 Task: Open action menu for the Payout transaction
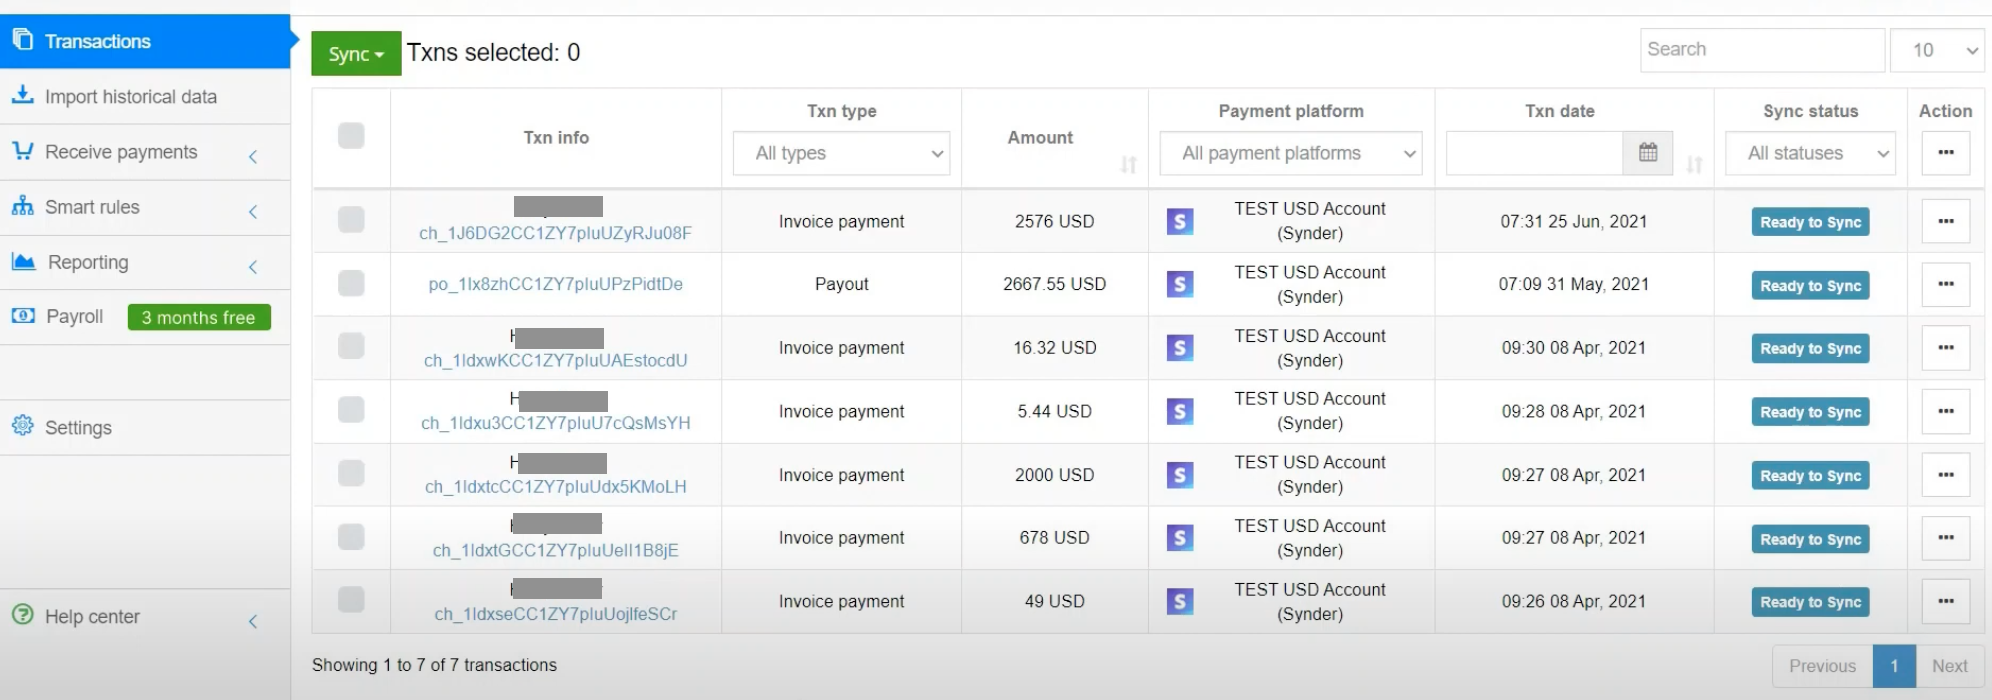[1946, 284]
